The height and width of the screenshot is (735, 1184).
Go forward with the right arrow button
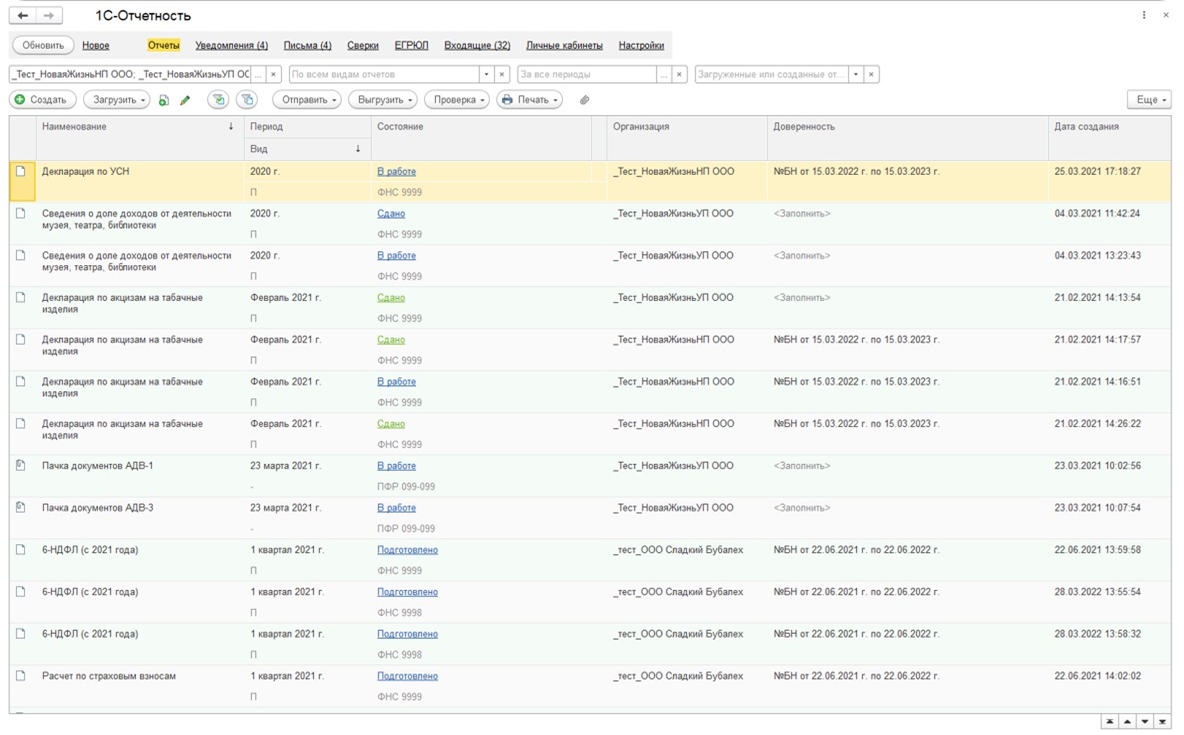(49, 15)
